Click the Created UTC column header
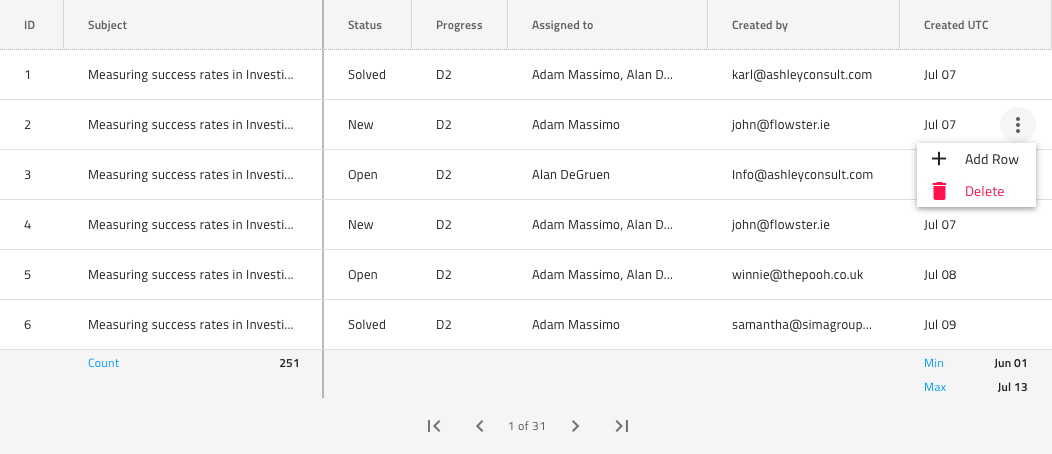 [x=956, y=25]
